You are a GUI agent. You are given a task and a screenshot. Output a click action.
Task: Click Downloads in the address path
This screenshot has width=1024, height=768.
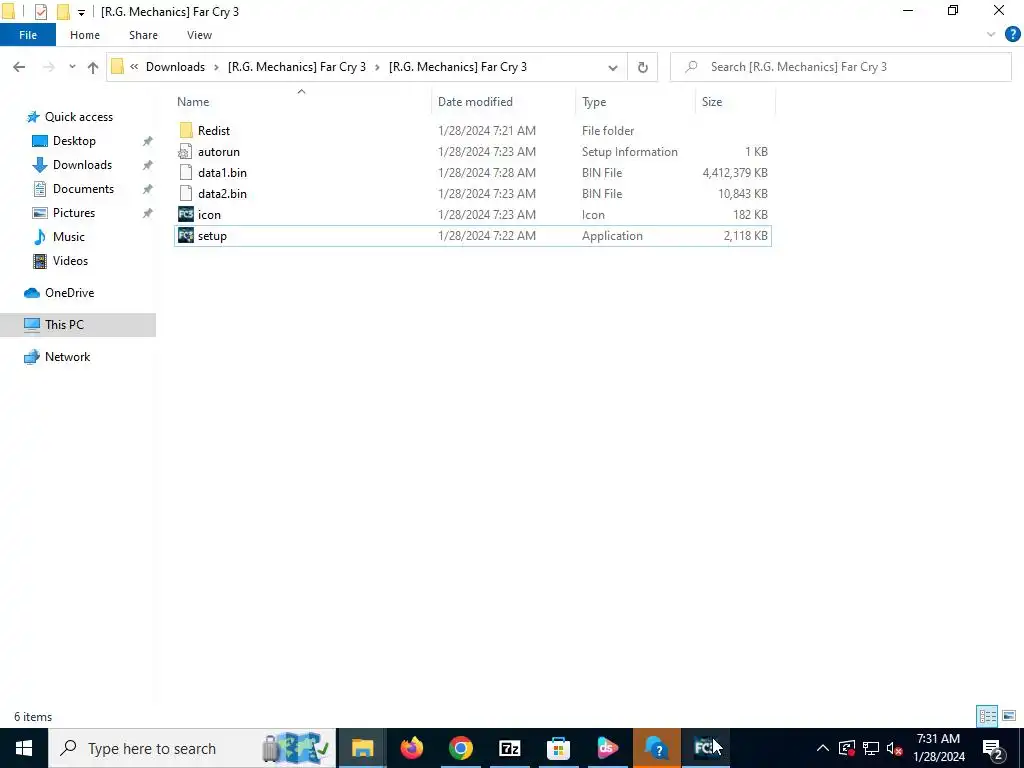click(x=175, y=67)
